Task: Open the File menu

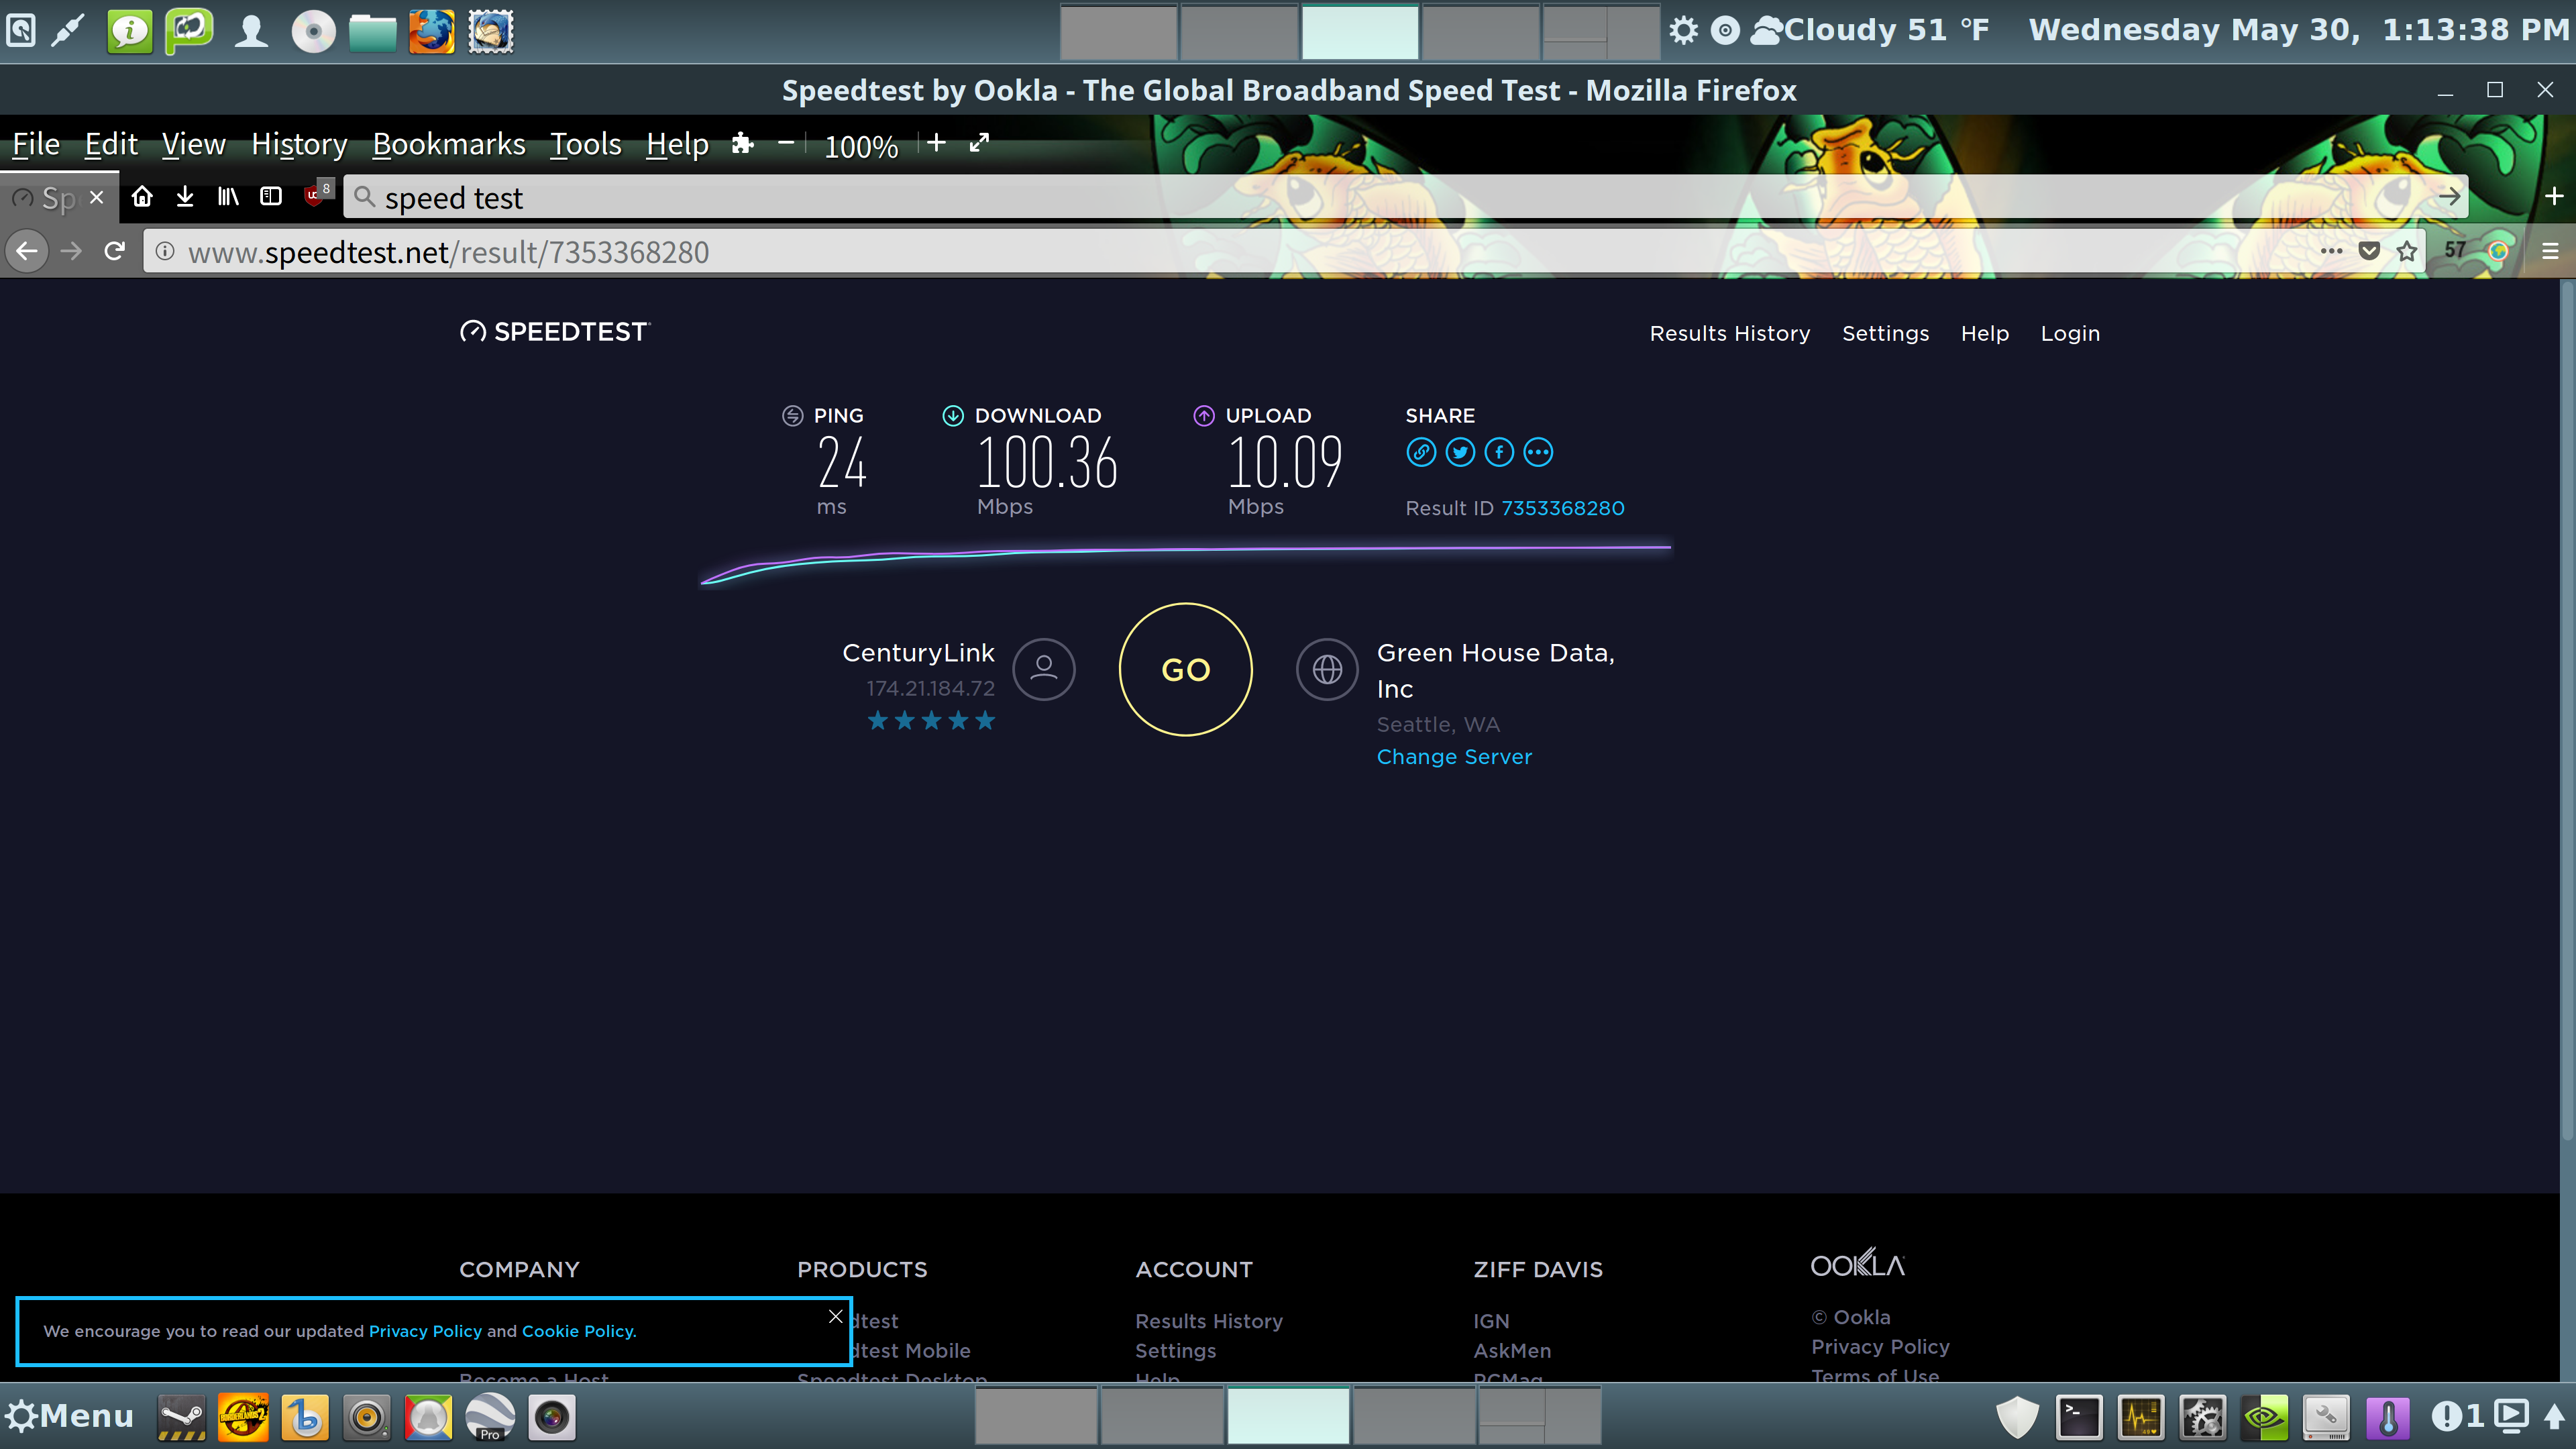Action: click(36, 145)
